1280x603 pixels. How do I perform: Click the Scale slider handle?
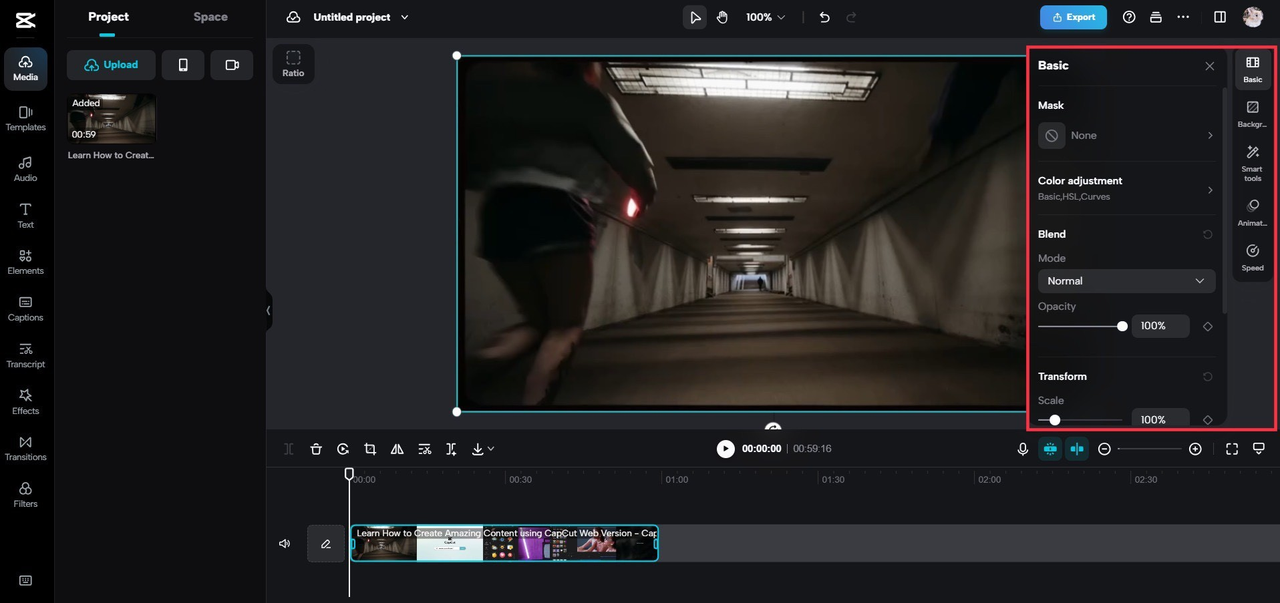click(x=1054, y=420)
